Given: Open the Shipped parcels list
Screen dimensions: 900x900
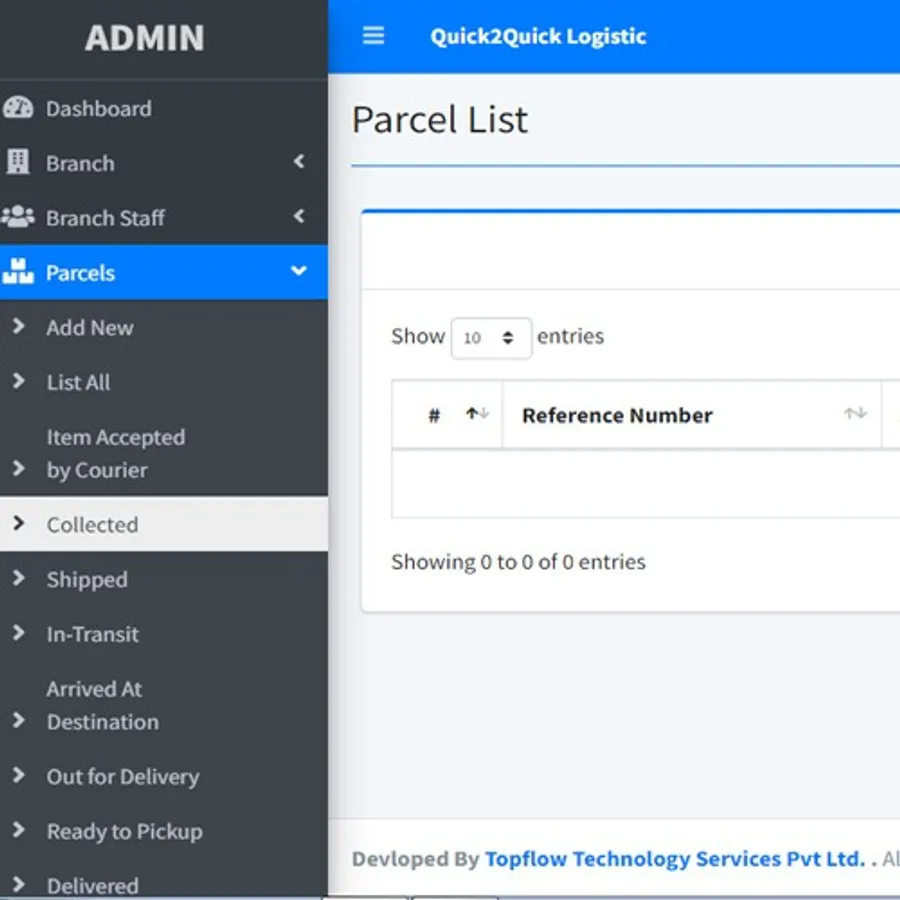Looking at the screenshot, I should 164,579.
